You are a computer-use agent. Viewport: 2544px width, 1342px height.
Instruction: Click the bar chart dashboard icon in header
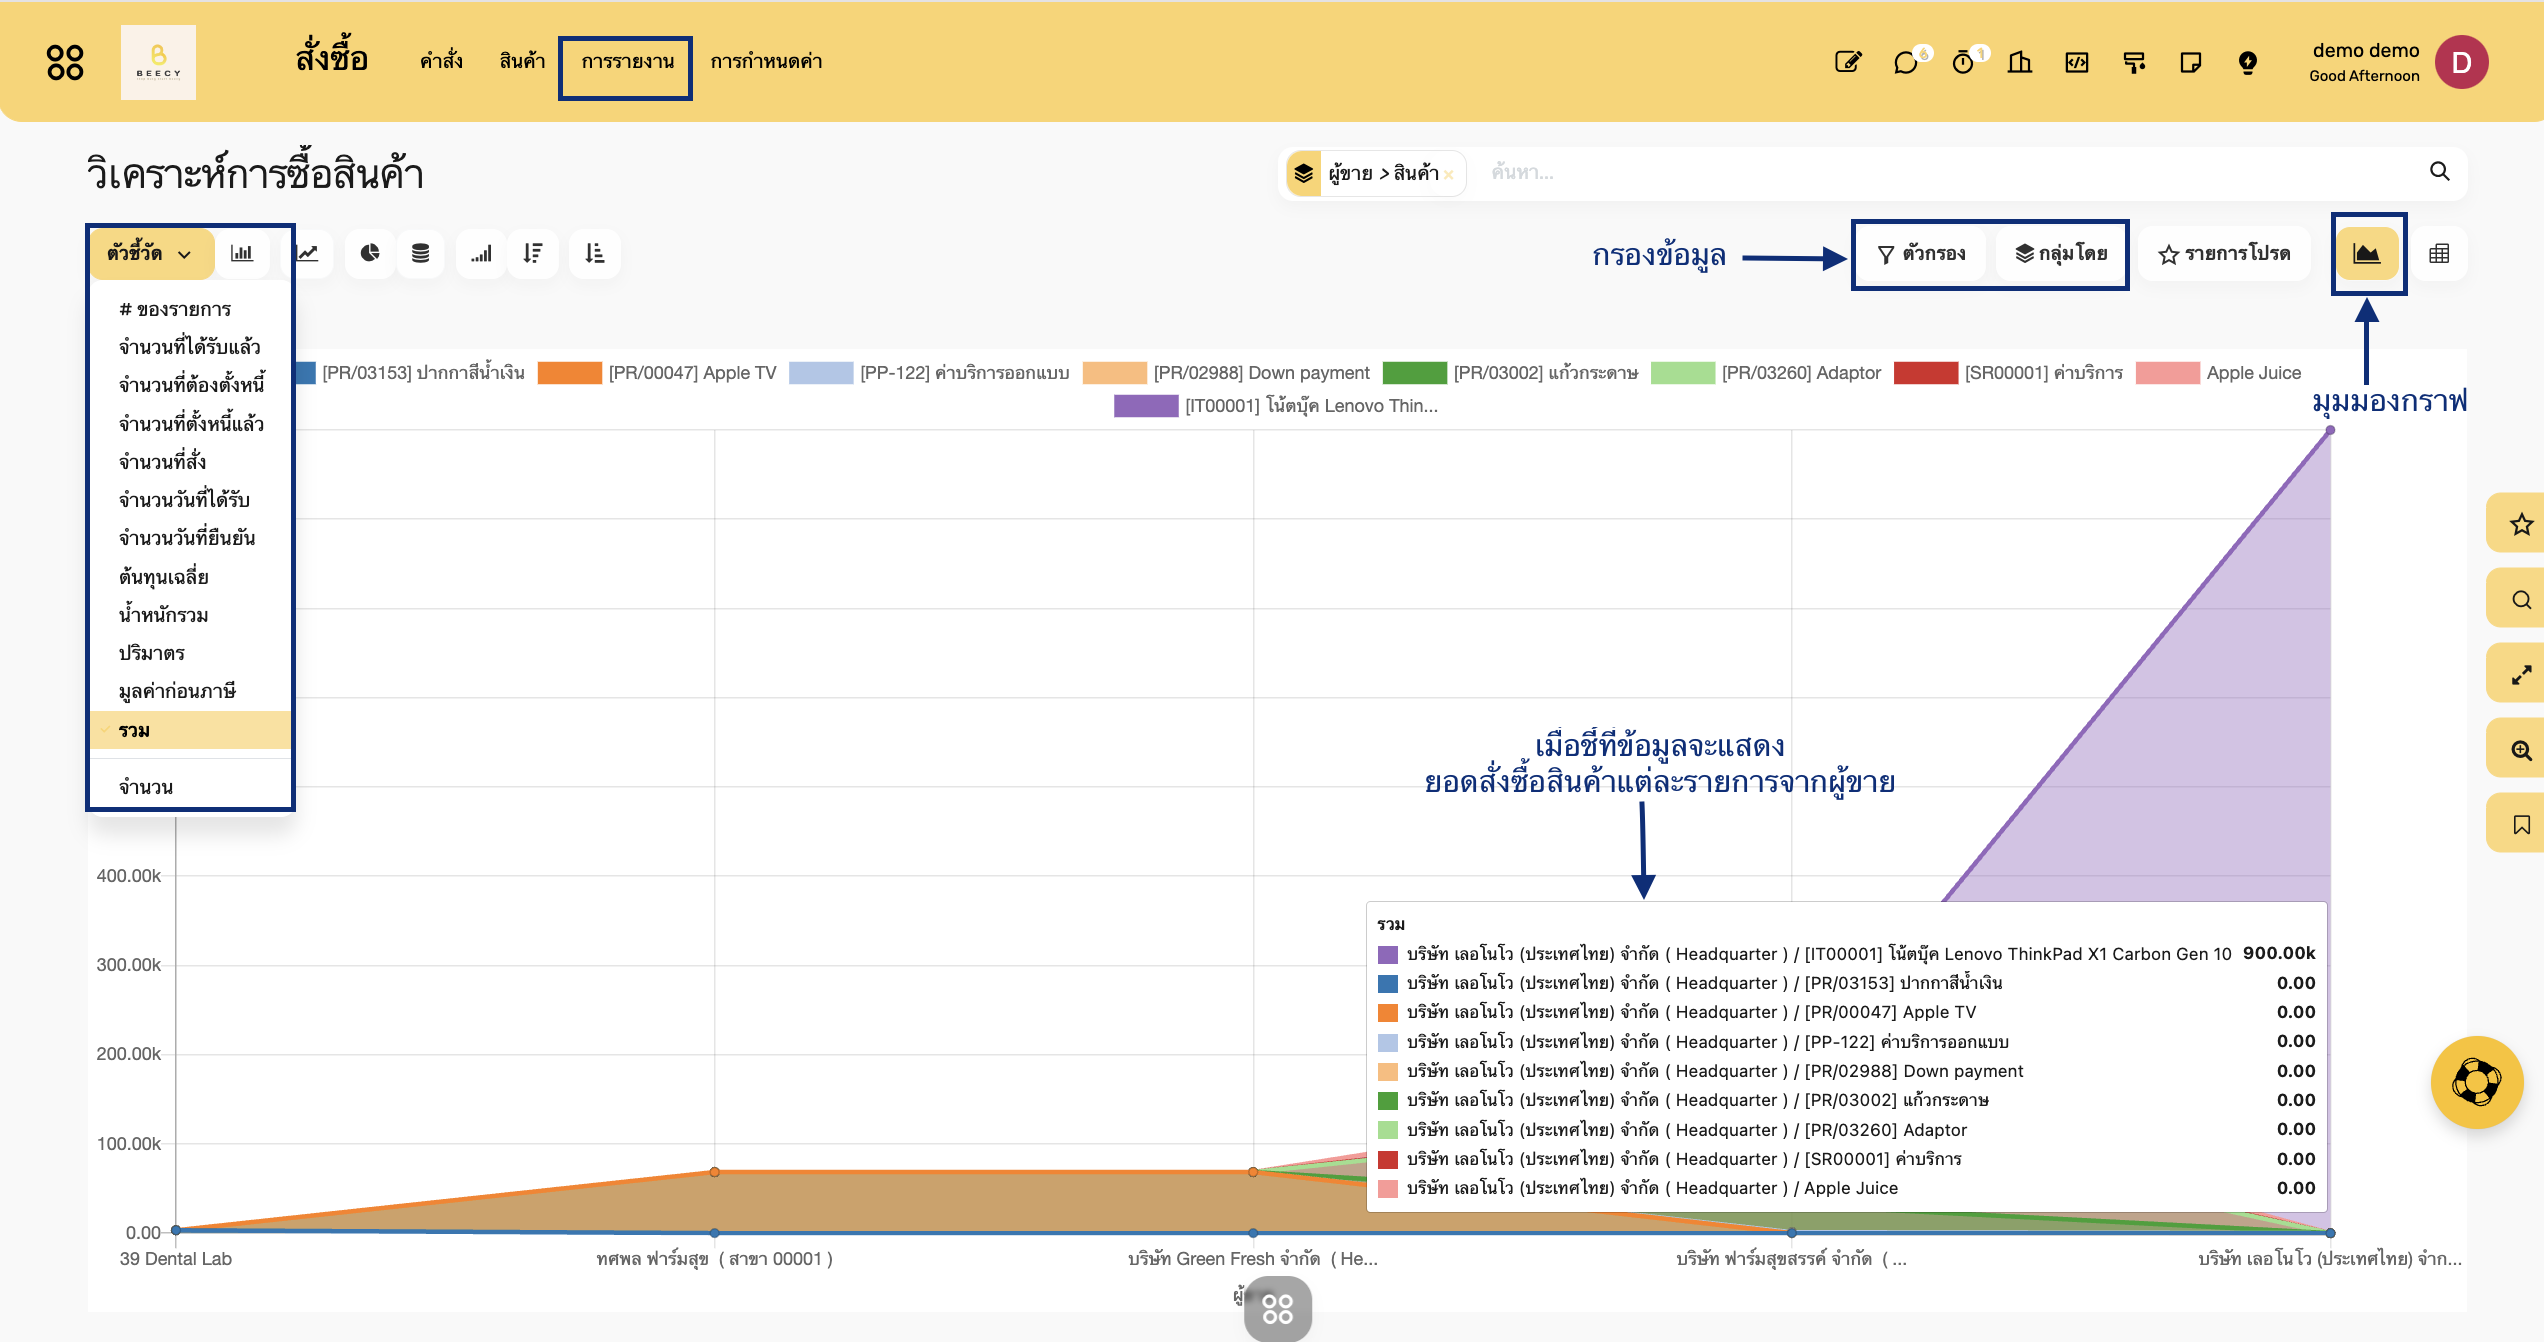(x=2020, y=62)
